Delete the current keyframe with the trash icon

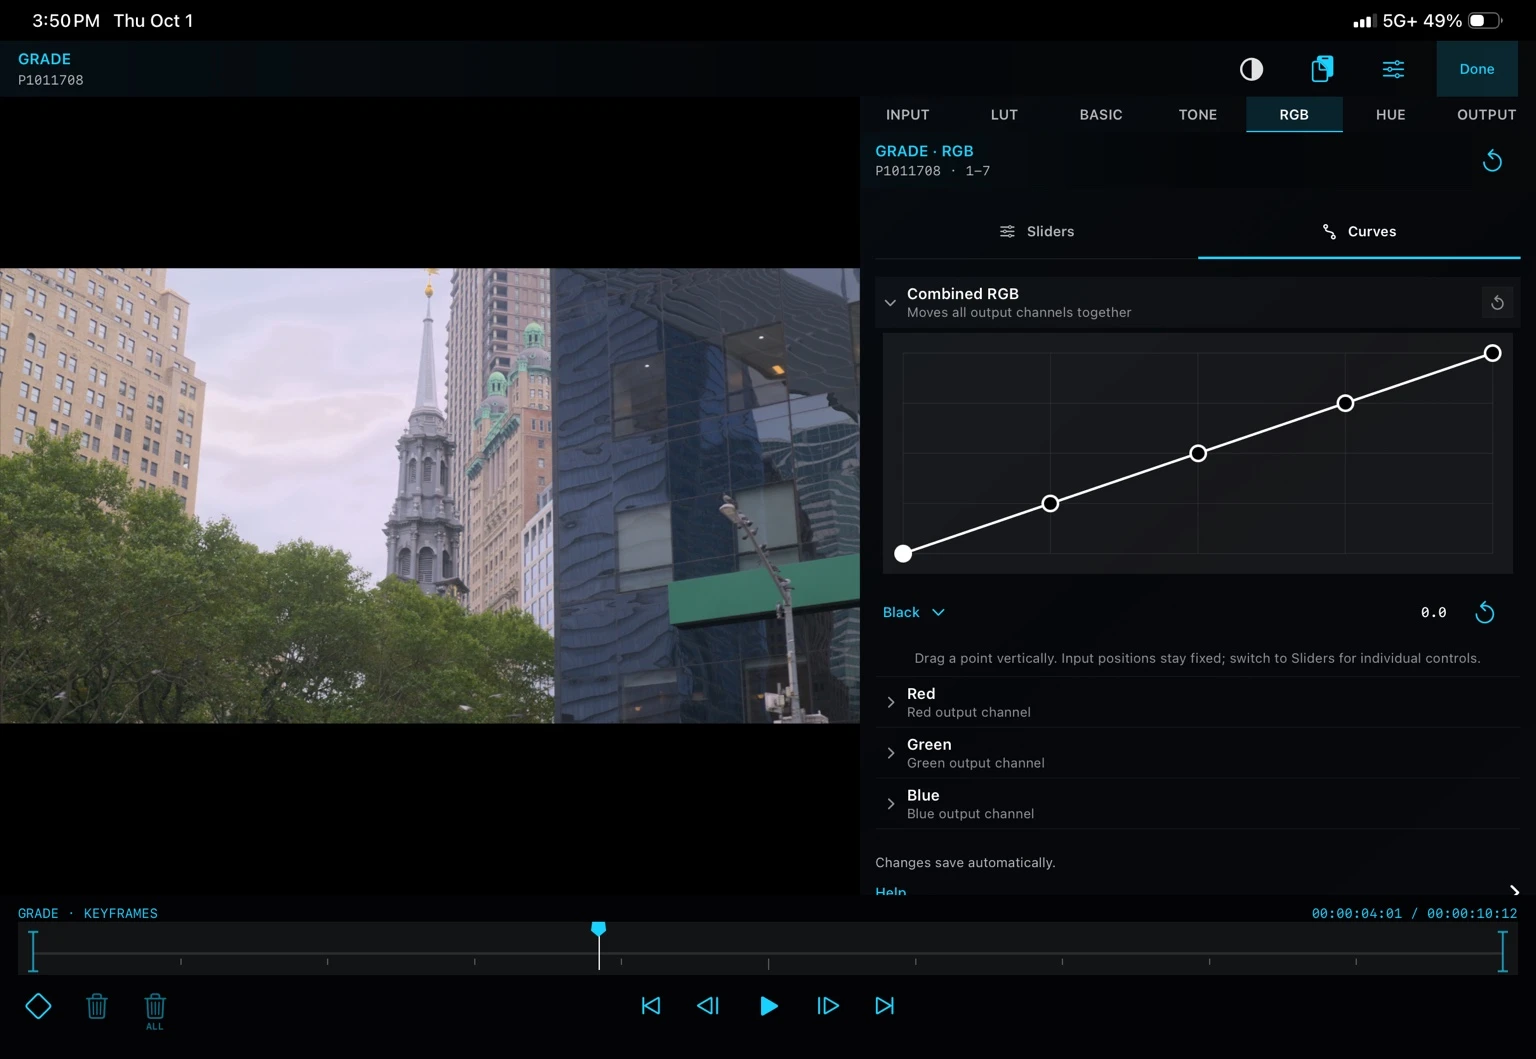click(x=97, y=1006)
